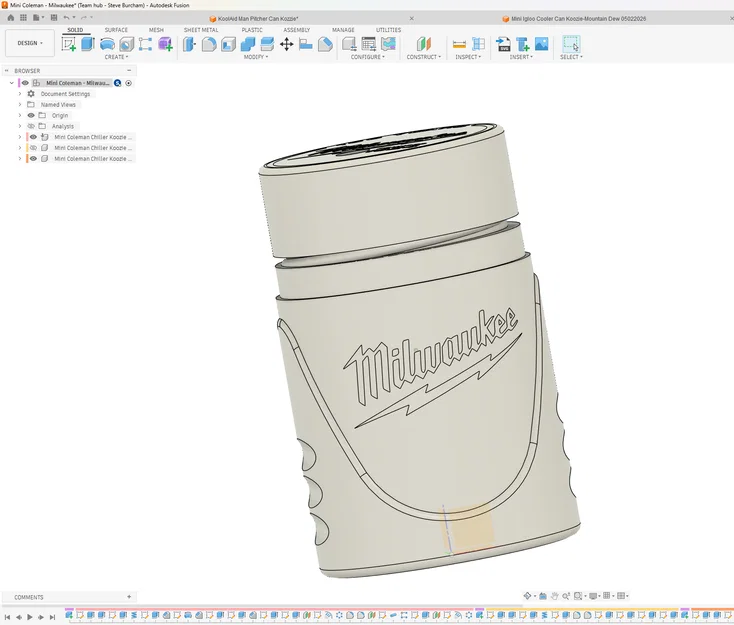Open the configuration table icon
734x625 pixels.
(369, 44)
